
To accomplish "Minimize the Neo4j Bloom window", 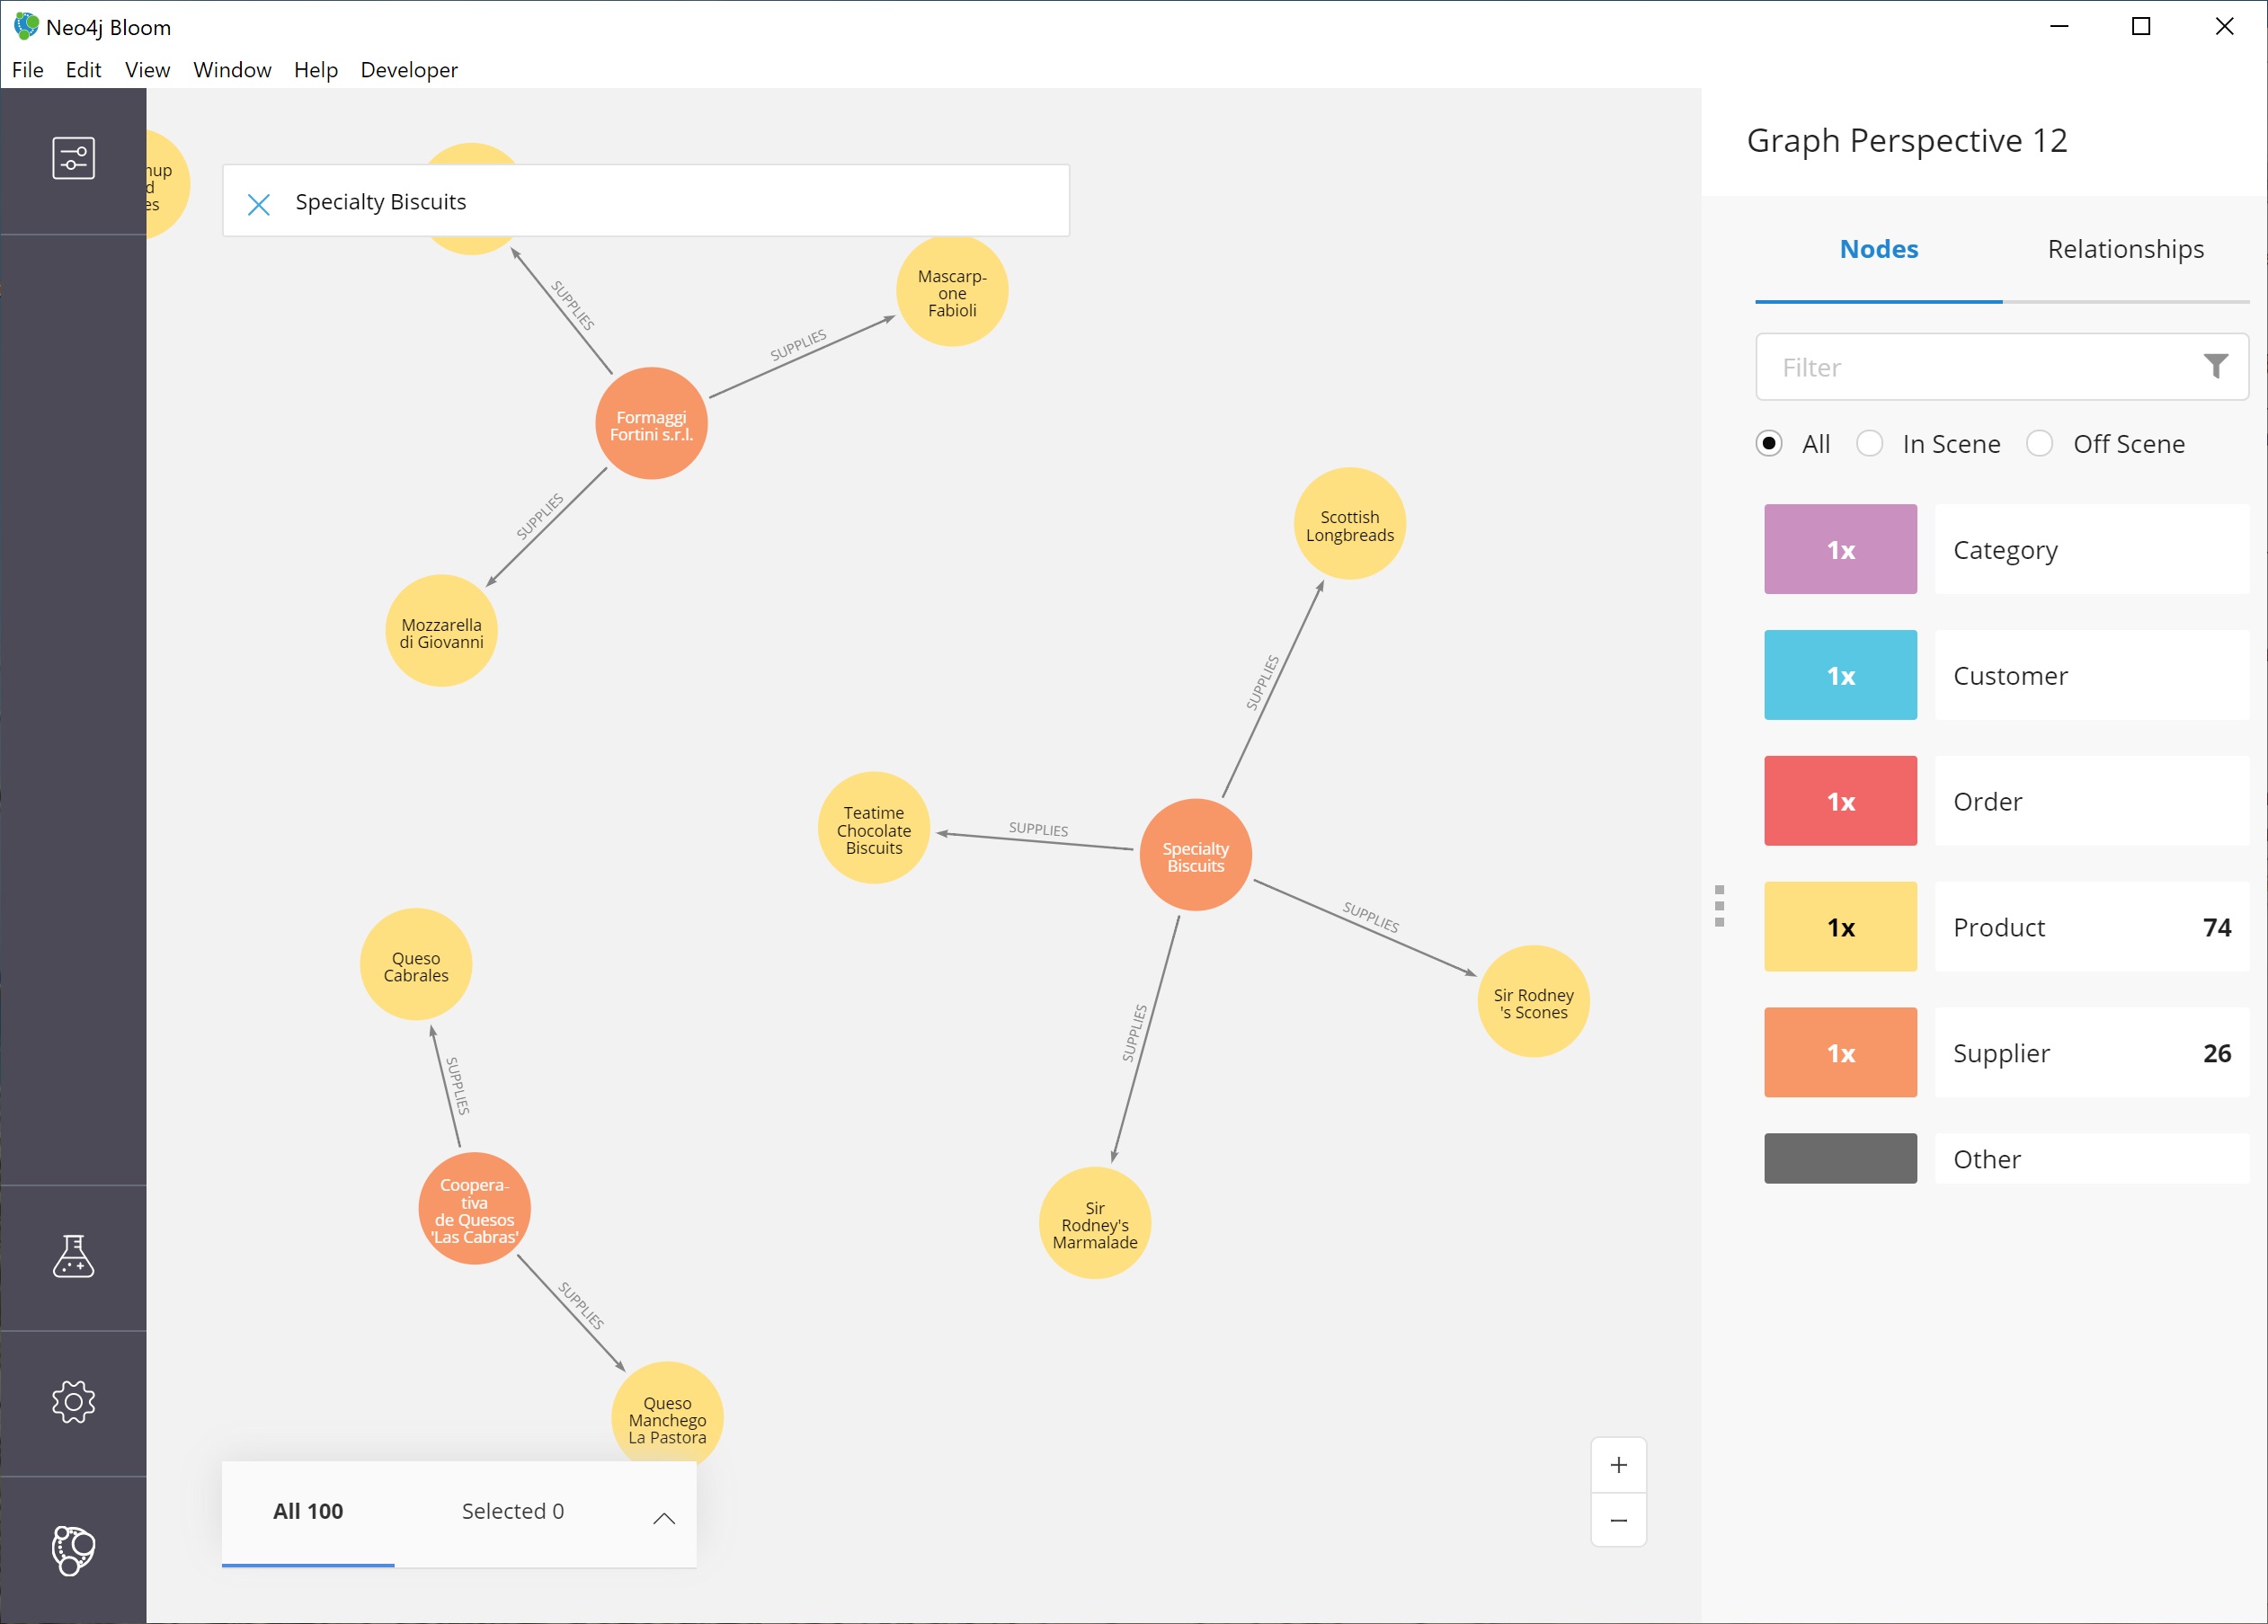I will point(2059,27).
